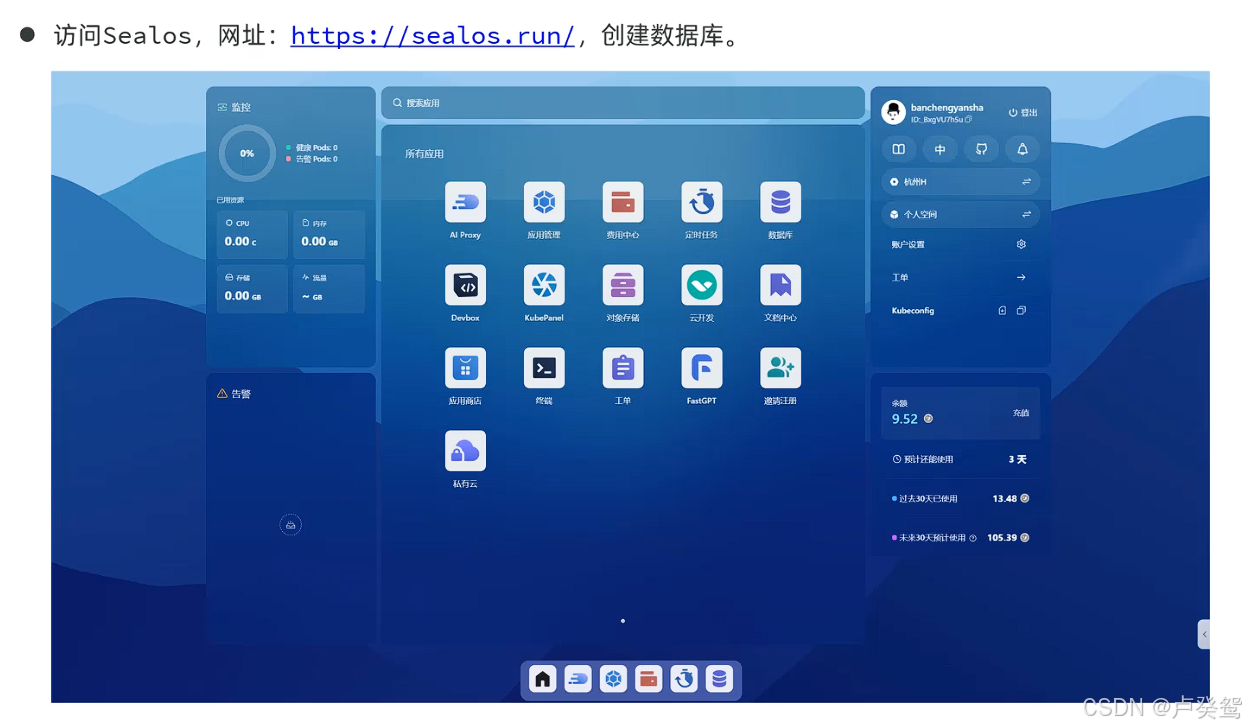This screenshot has height=727, width=1246.
Task: Open 邀请注册 invite registration icon
Action: tap(780, 368)
